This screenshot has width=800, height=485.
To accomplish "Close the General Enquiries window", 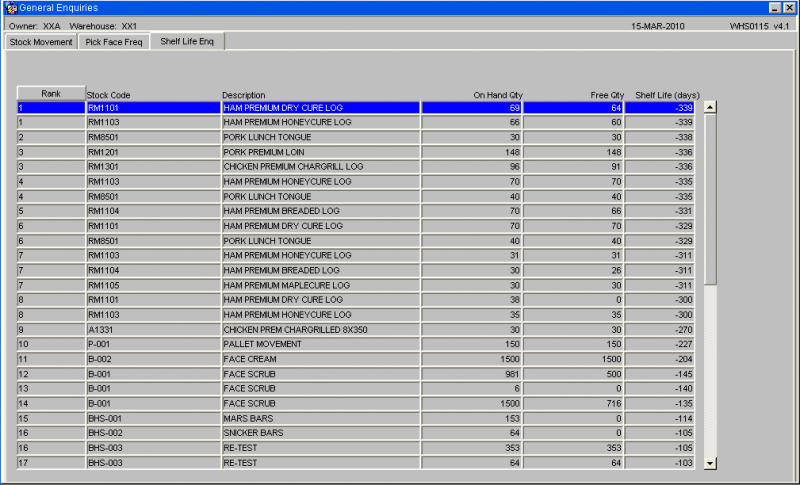I will click(789, 8).
